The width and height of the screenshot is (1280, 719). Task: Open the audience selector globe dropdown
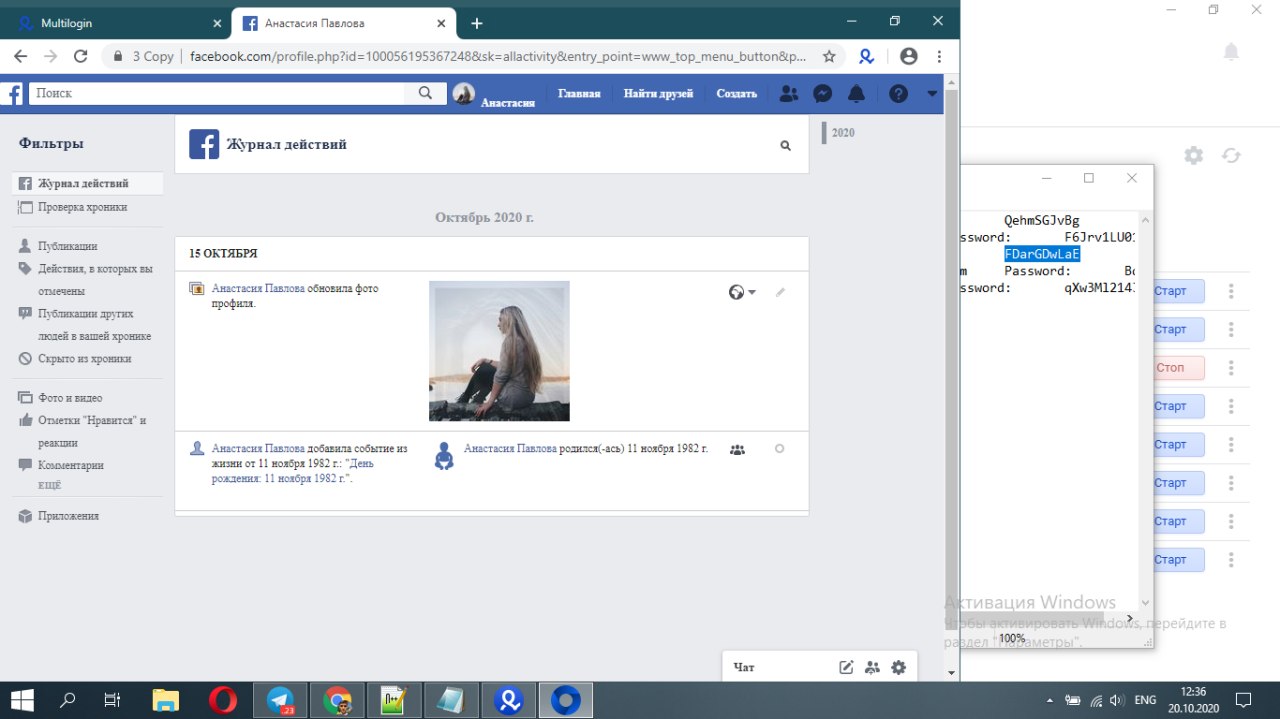coord(742,292)
